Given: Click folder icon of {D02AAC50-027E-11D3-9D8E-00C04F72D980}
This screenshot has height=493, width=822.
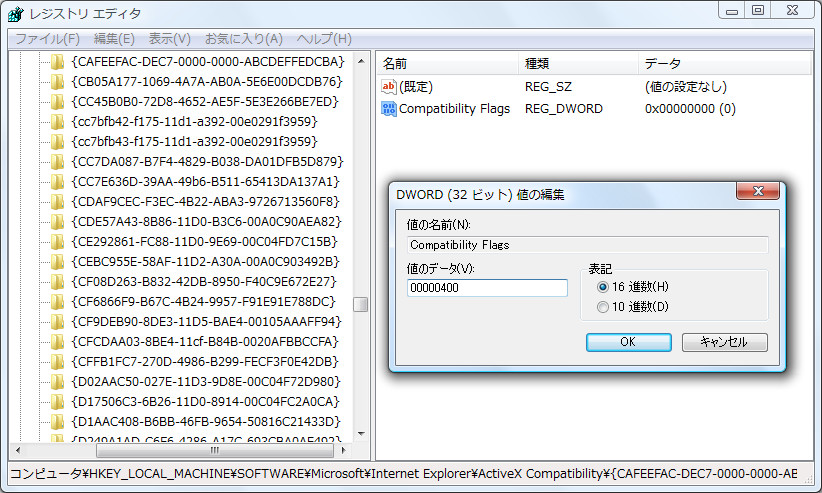Looking at the screenshot, I should point(57,382).
